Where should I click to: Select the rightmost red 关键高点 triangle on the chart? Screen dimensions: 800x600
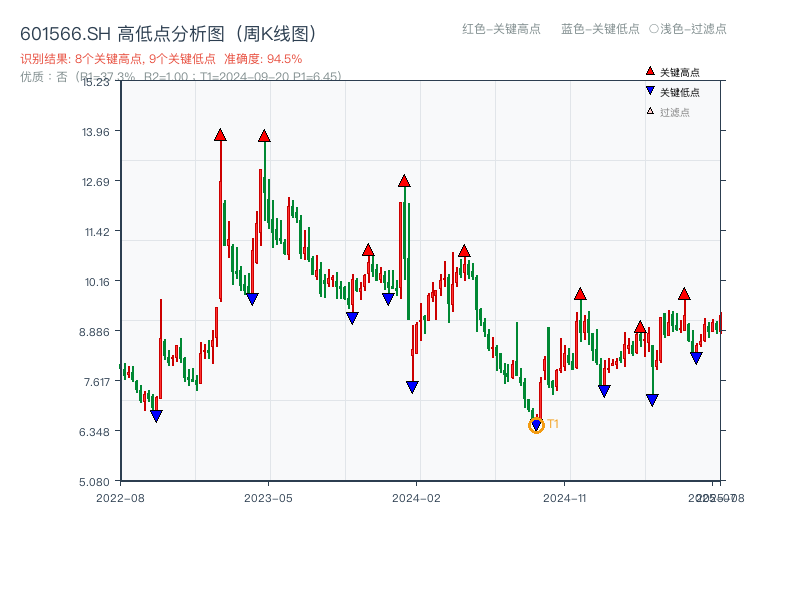click(x=684, y=294)
